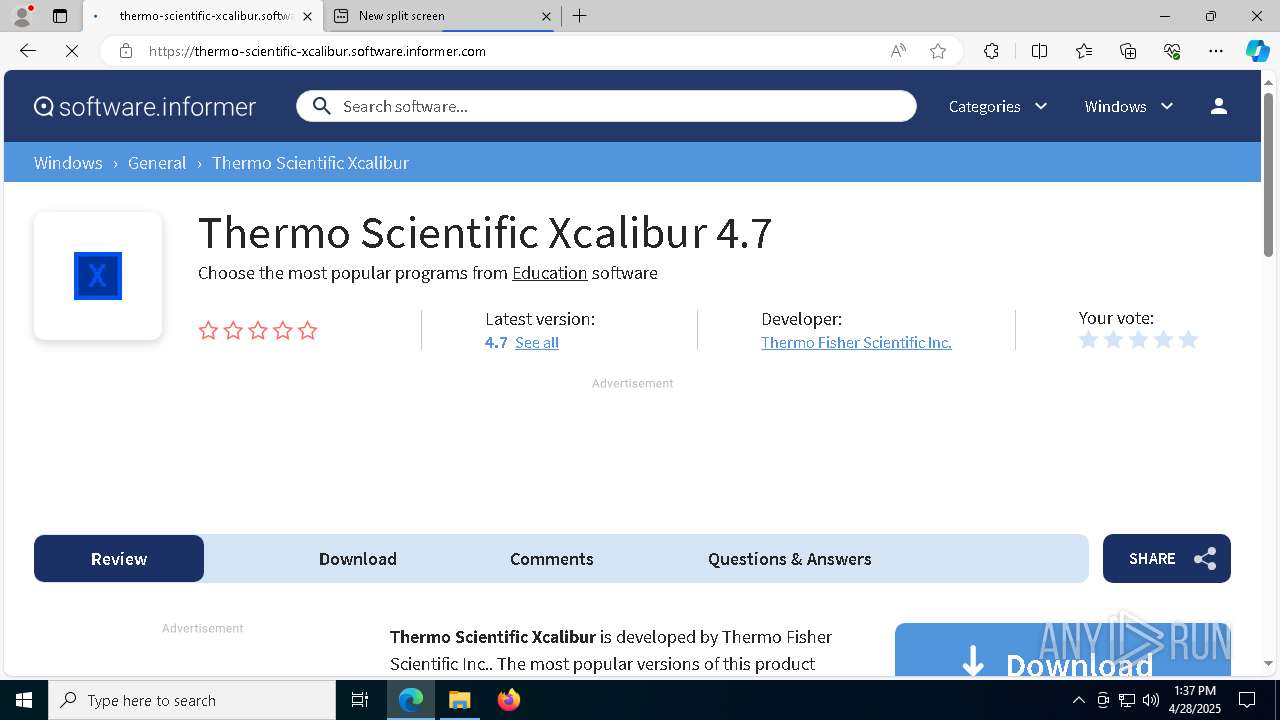The image size is (1280, 720).
Task: Open Thermo Scientific Xcalibur breadcrumb
Action: point(310,163)
